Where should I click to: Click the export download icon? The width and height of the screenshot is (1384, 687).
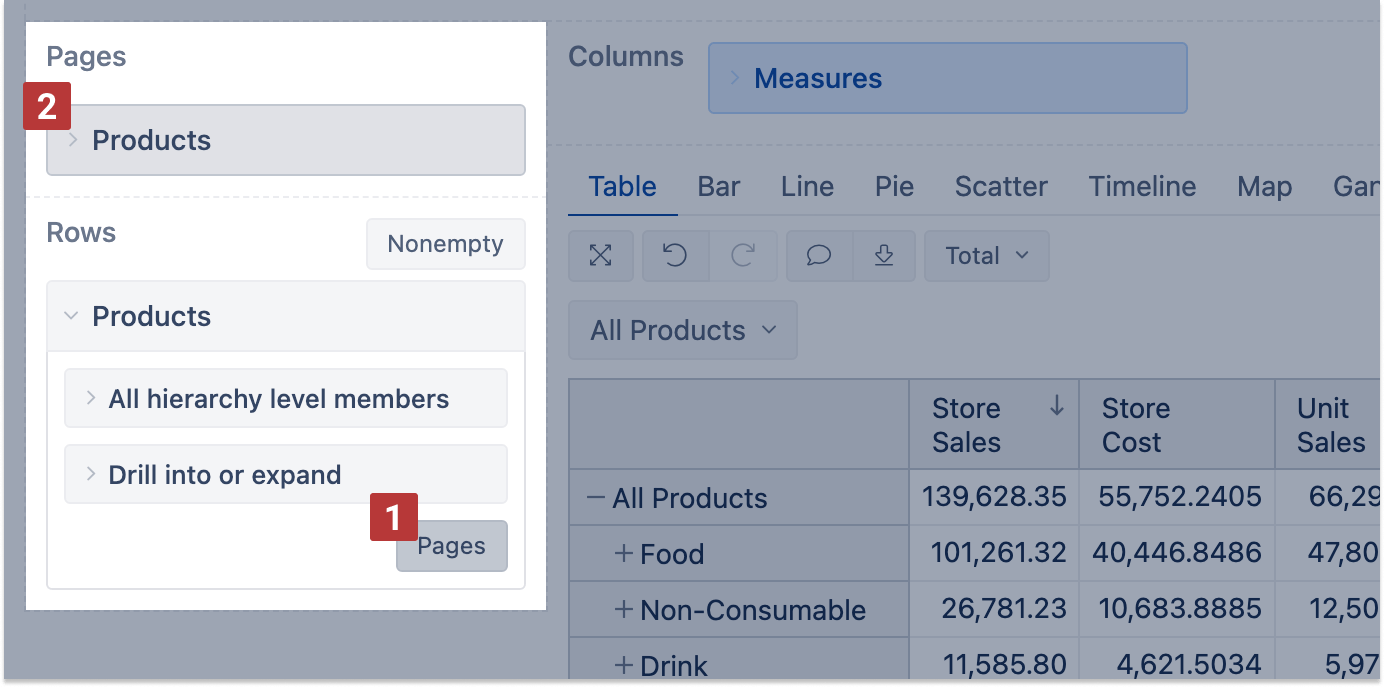(x=883, y=256)
